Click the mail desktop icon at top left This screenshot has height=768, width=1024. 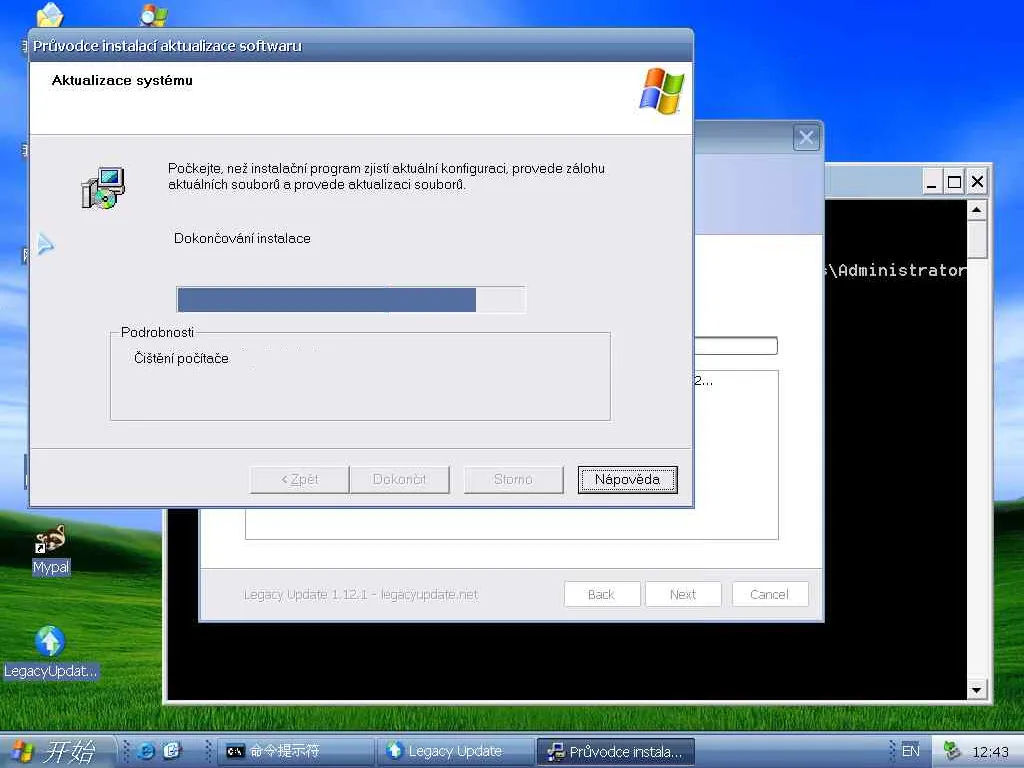tap(50, 14)
